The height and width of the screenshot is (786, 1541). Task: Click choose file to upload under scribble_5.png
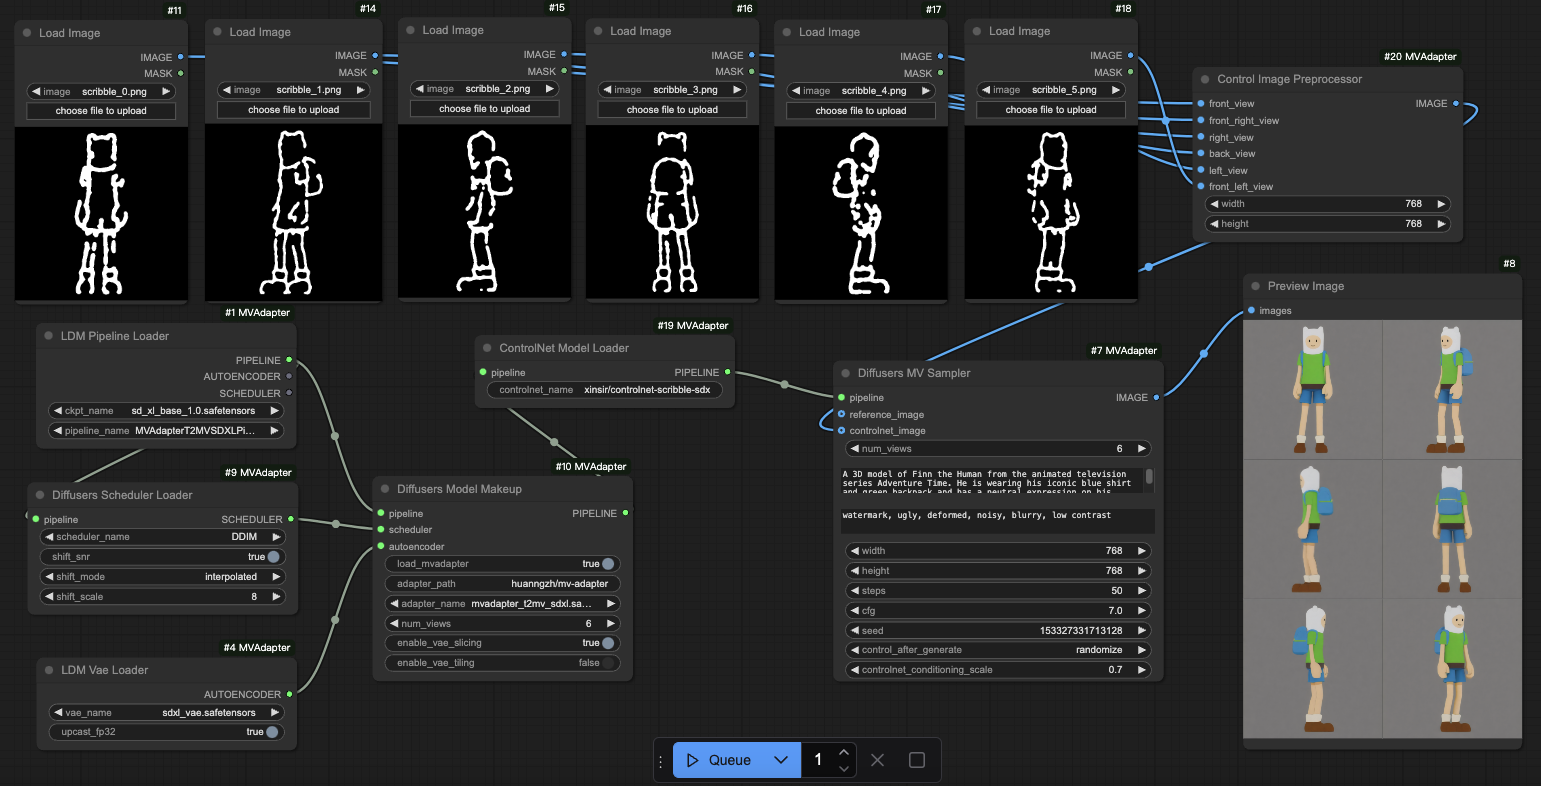point(1051,110)
